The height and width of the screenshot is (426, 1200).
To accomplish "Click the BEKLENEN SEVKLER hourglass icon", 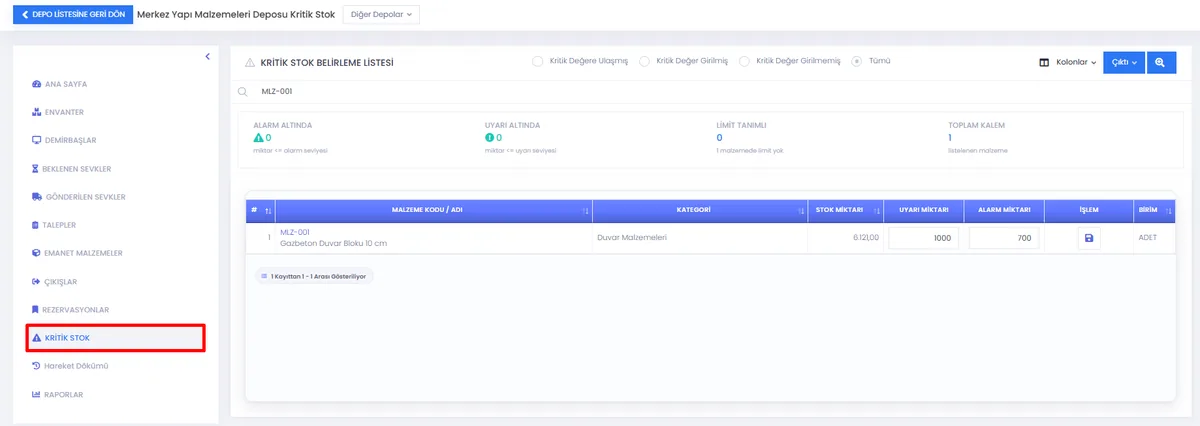I will [37, 169].
